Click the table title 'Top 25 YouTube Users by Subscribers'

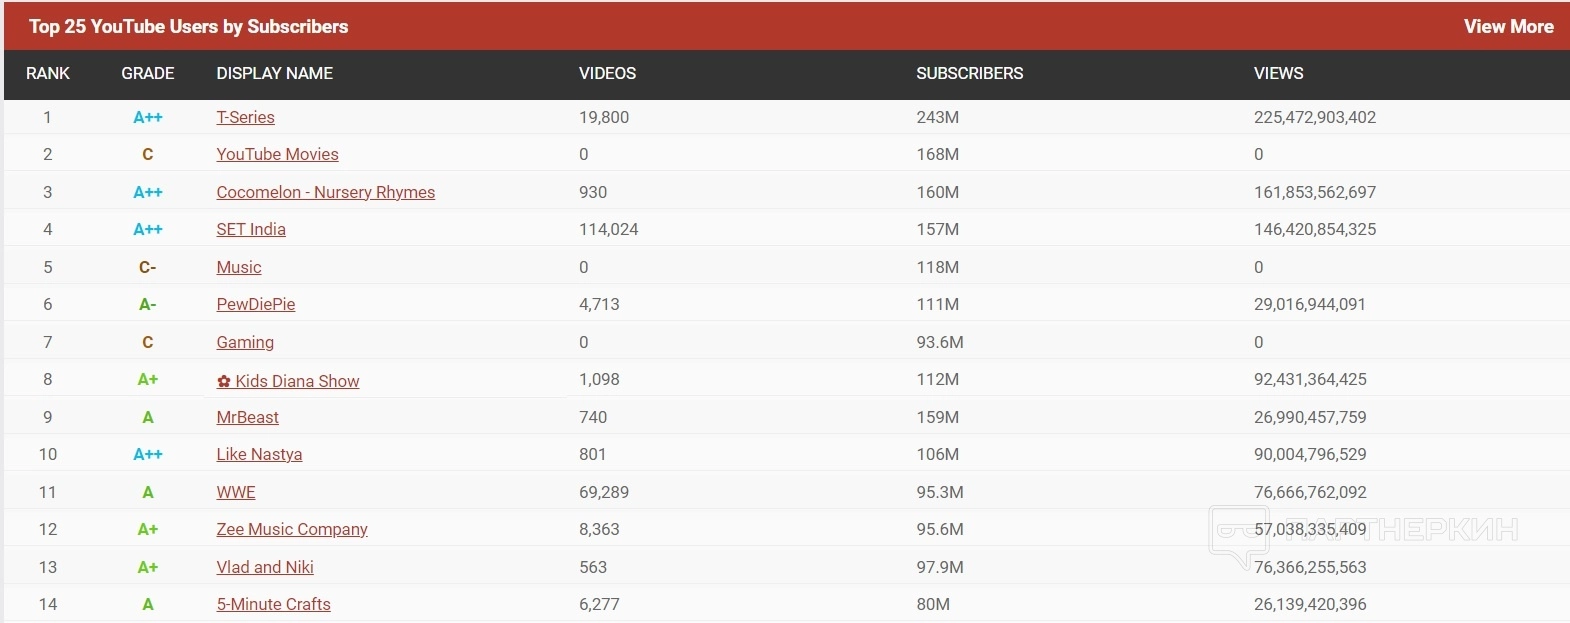coord(189,27)
